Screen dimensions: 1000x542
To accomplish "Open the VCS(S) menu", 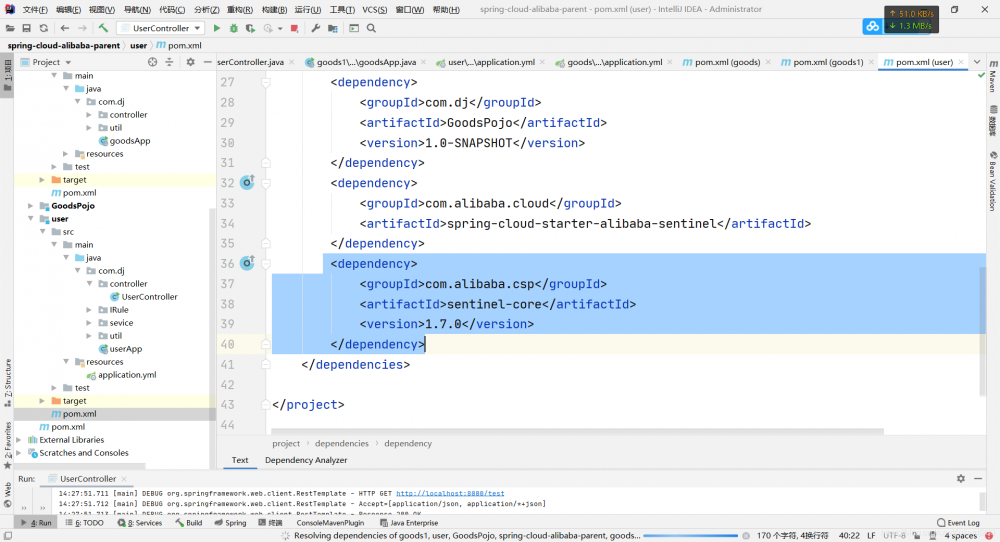I will coord(374,9).
